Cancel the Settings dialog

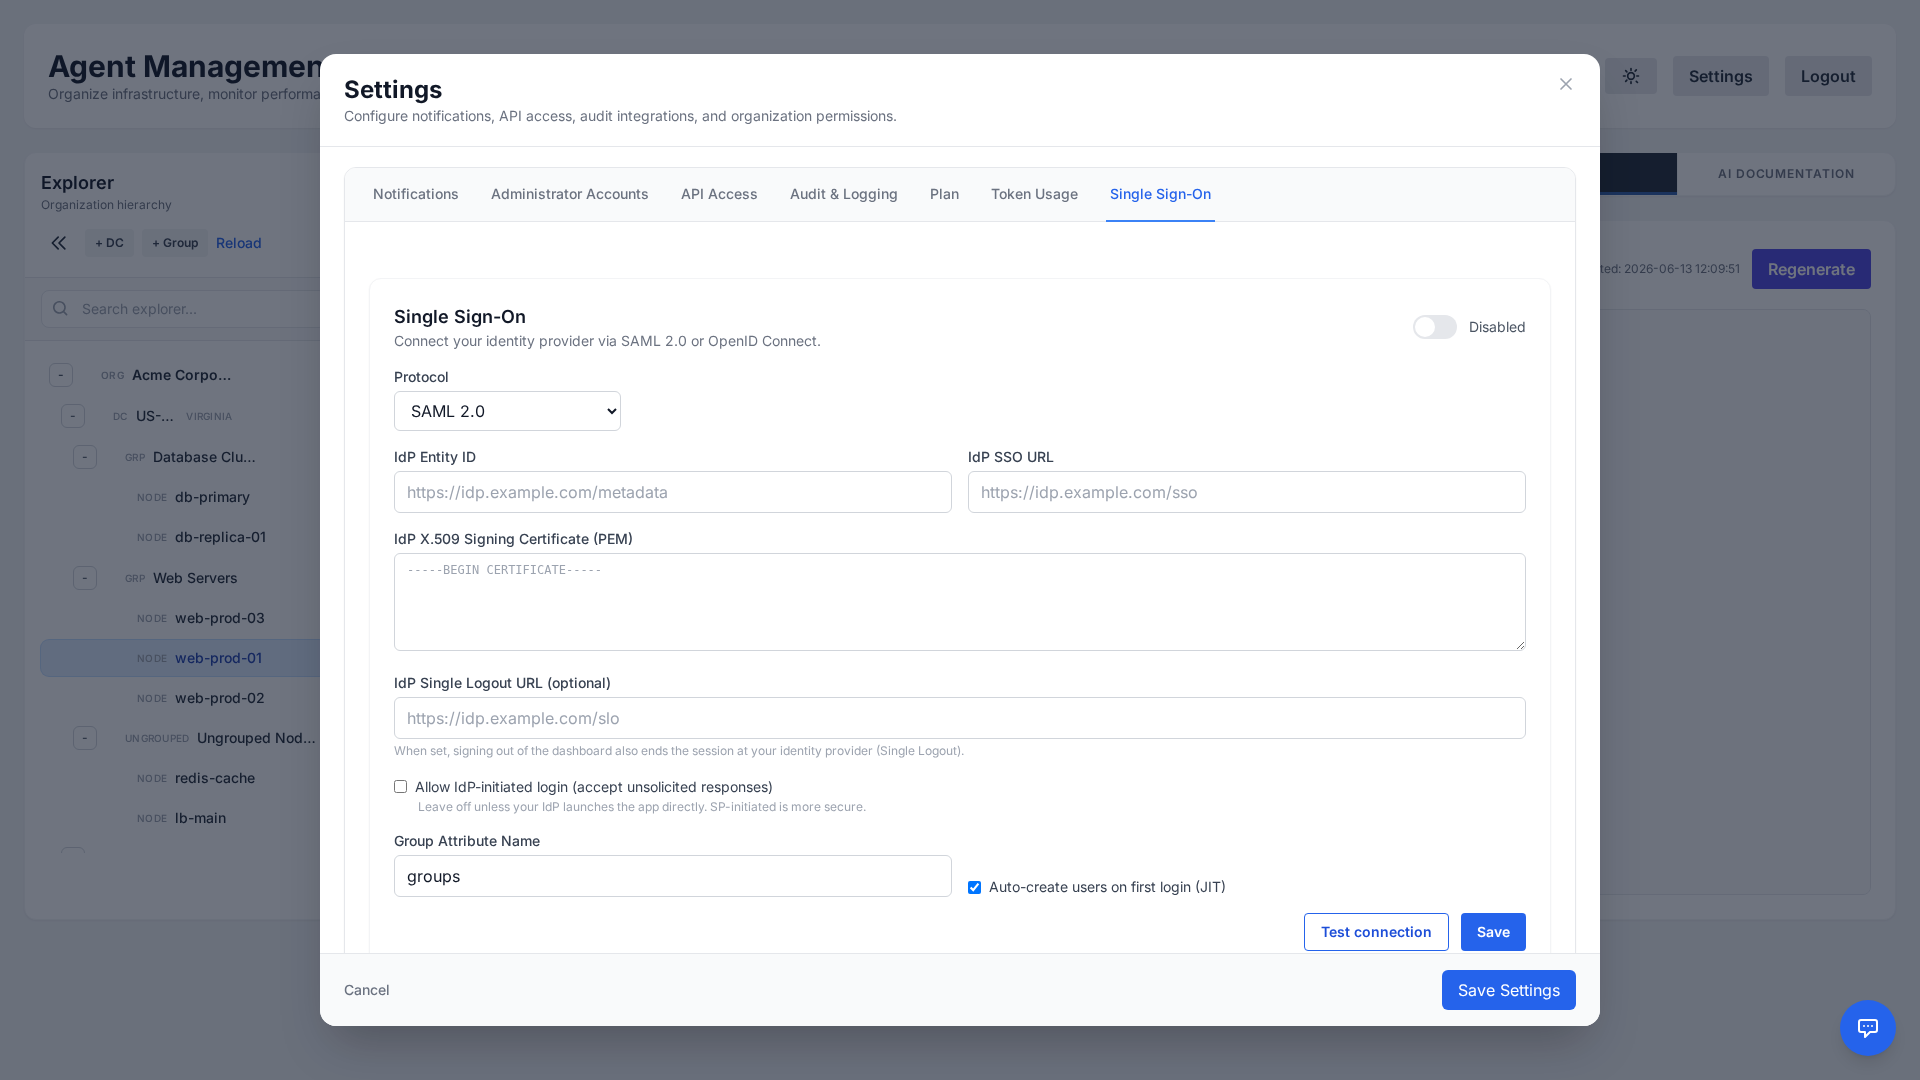(x=367, y=990)
